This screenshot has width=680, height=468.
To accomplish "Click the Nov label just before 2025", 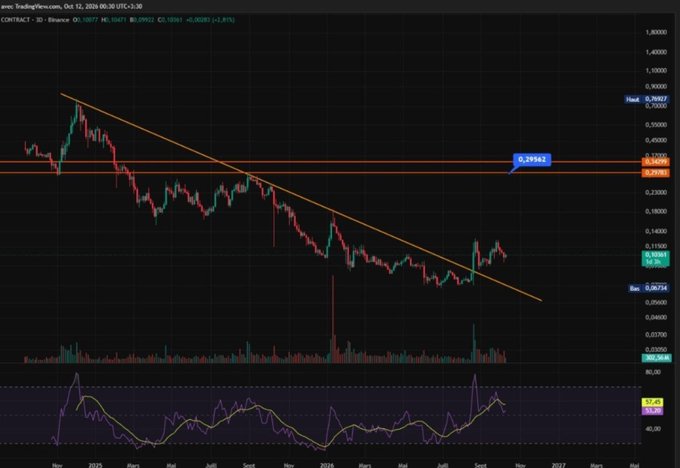I will [x=57, y=465].
